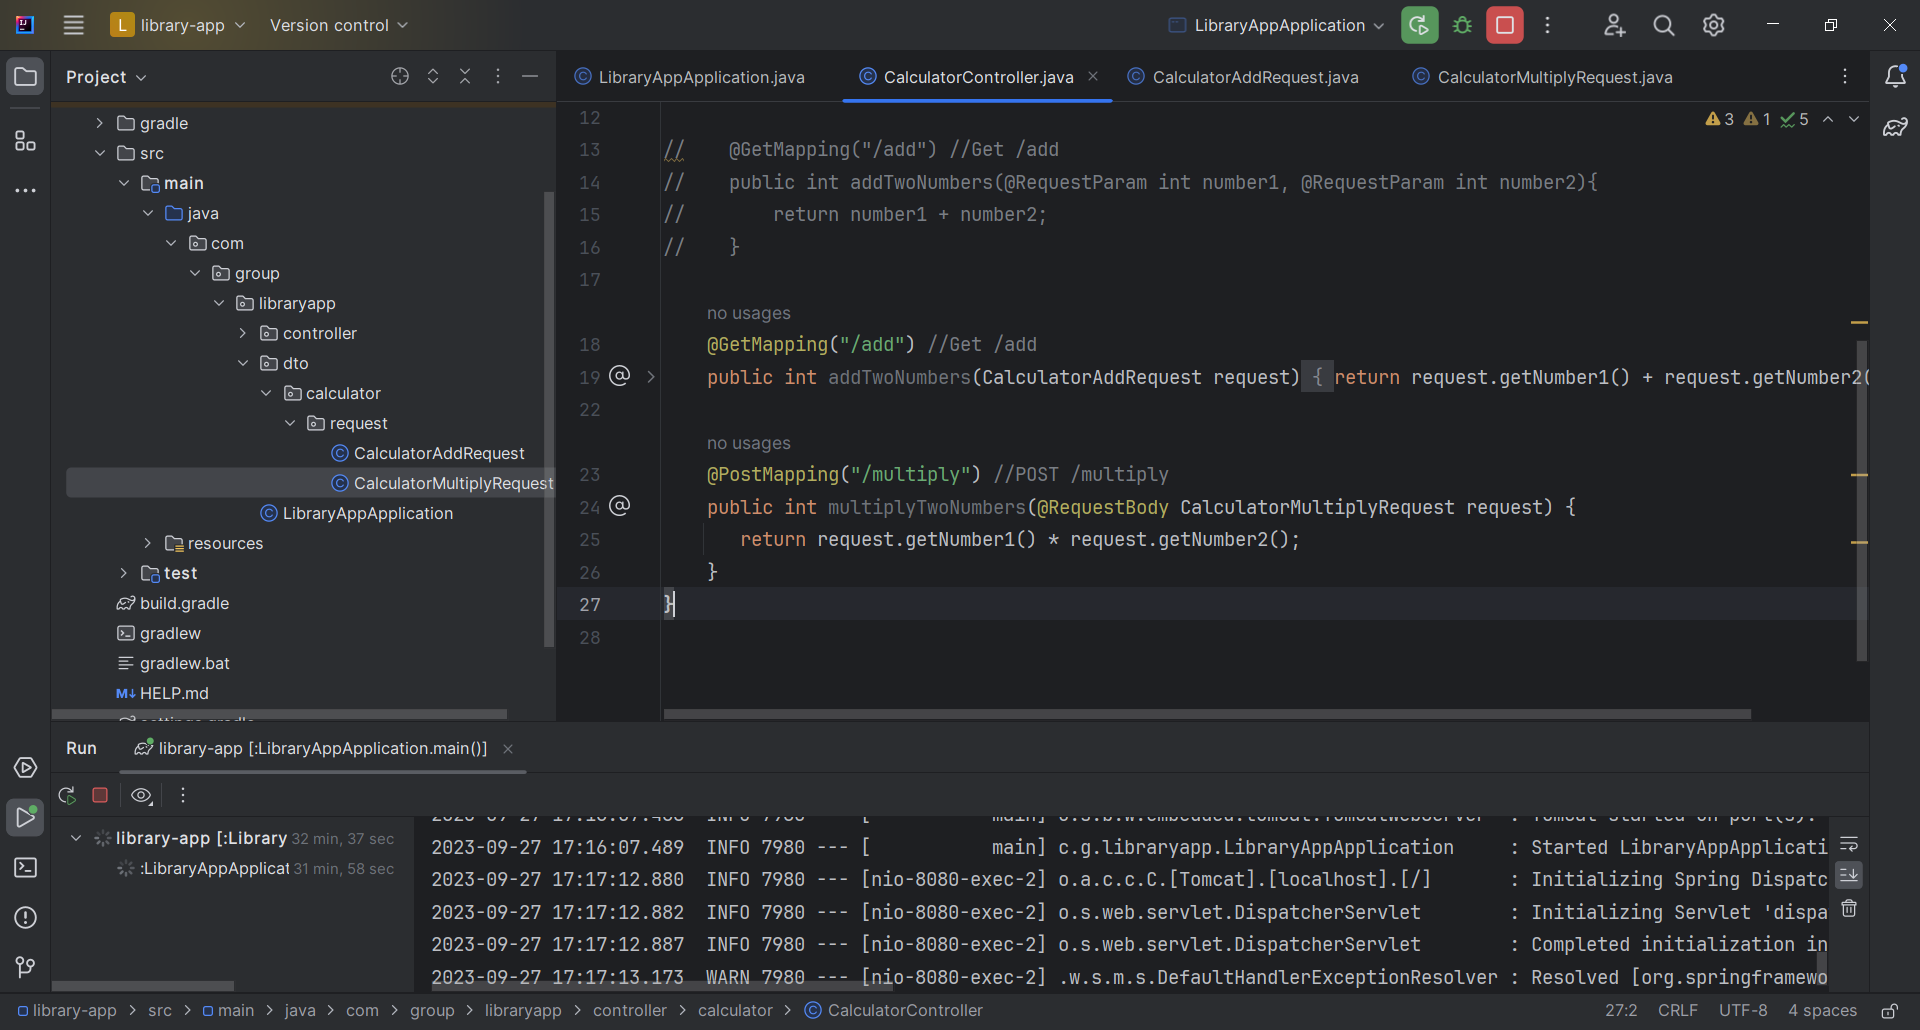
Task: Expand the test folder
Action: click(123, 573)
